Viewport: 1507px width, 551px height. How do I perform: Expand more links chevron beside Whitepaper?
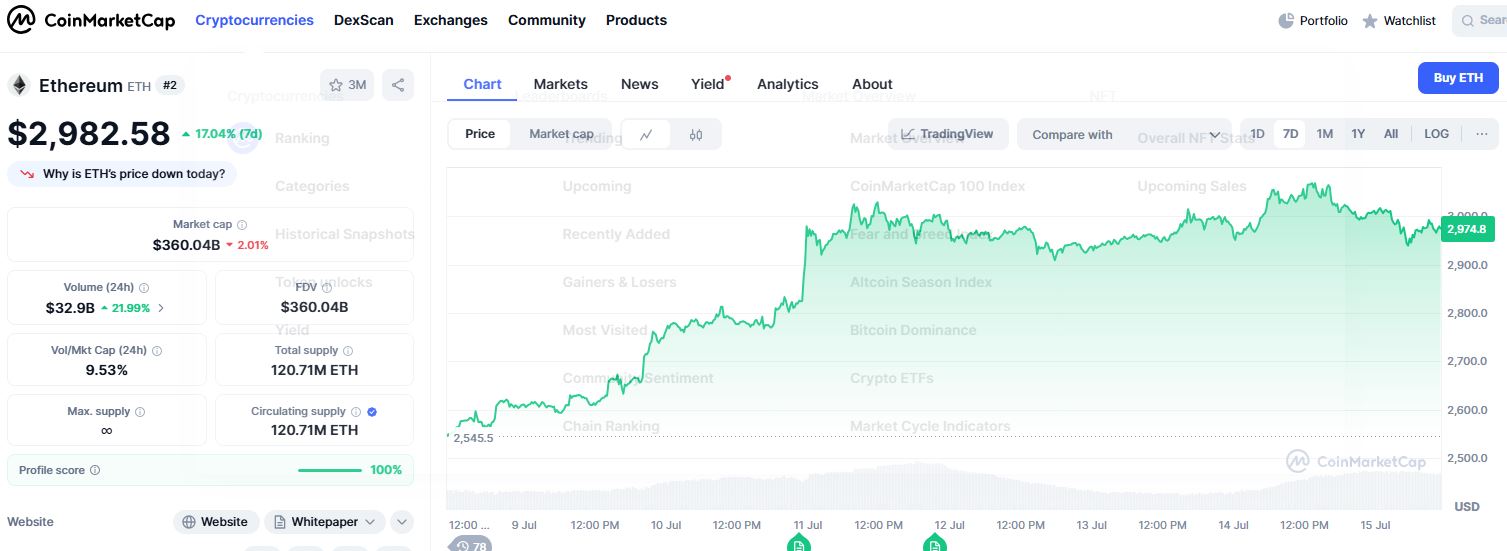click(401, 522)
